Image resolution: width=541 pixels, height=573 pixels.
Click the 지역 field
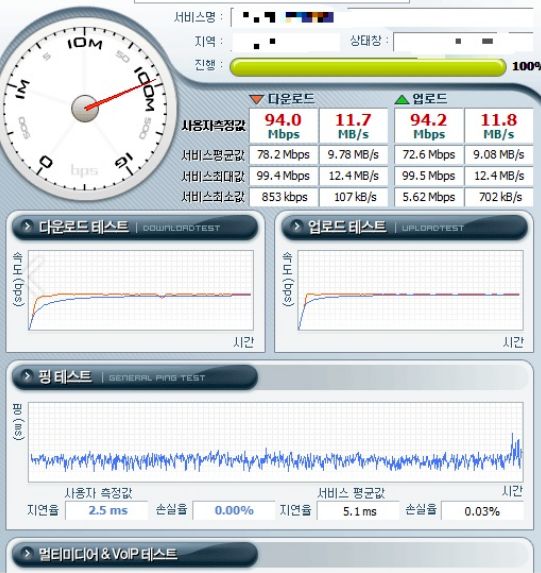click(x=285, y=42)
